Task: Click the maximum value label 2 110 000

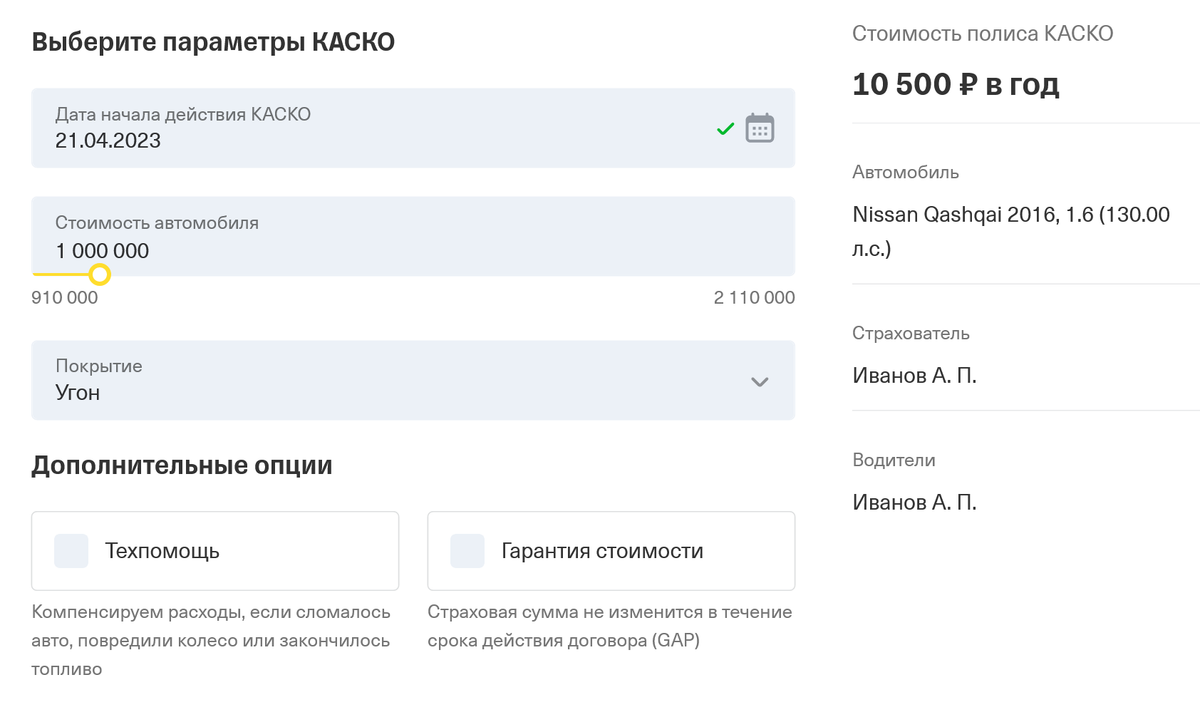Action: (754, 298)
